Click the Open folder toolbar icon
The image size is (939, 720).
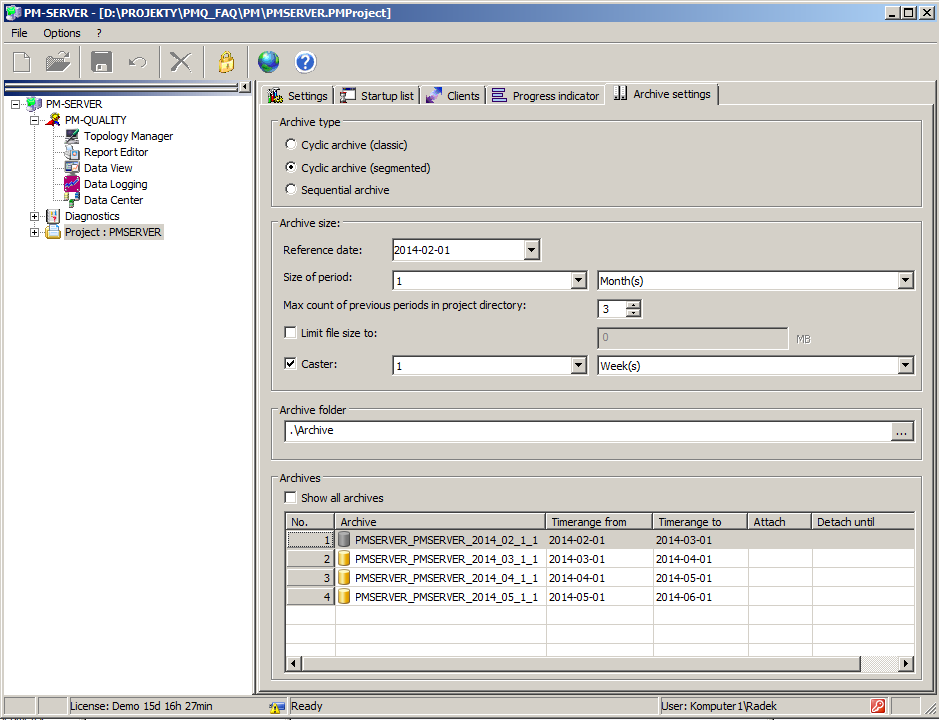click(58, 62)
